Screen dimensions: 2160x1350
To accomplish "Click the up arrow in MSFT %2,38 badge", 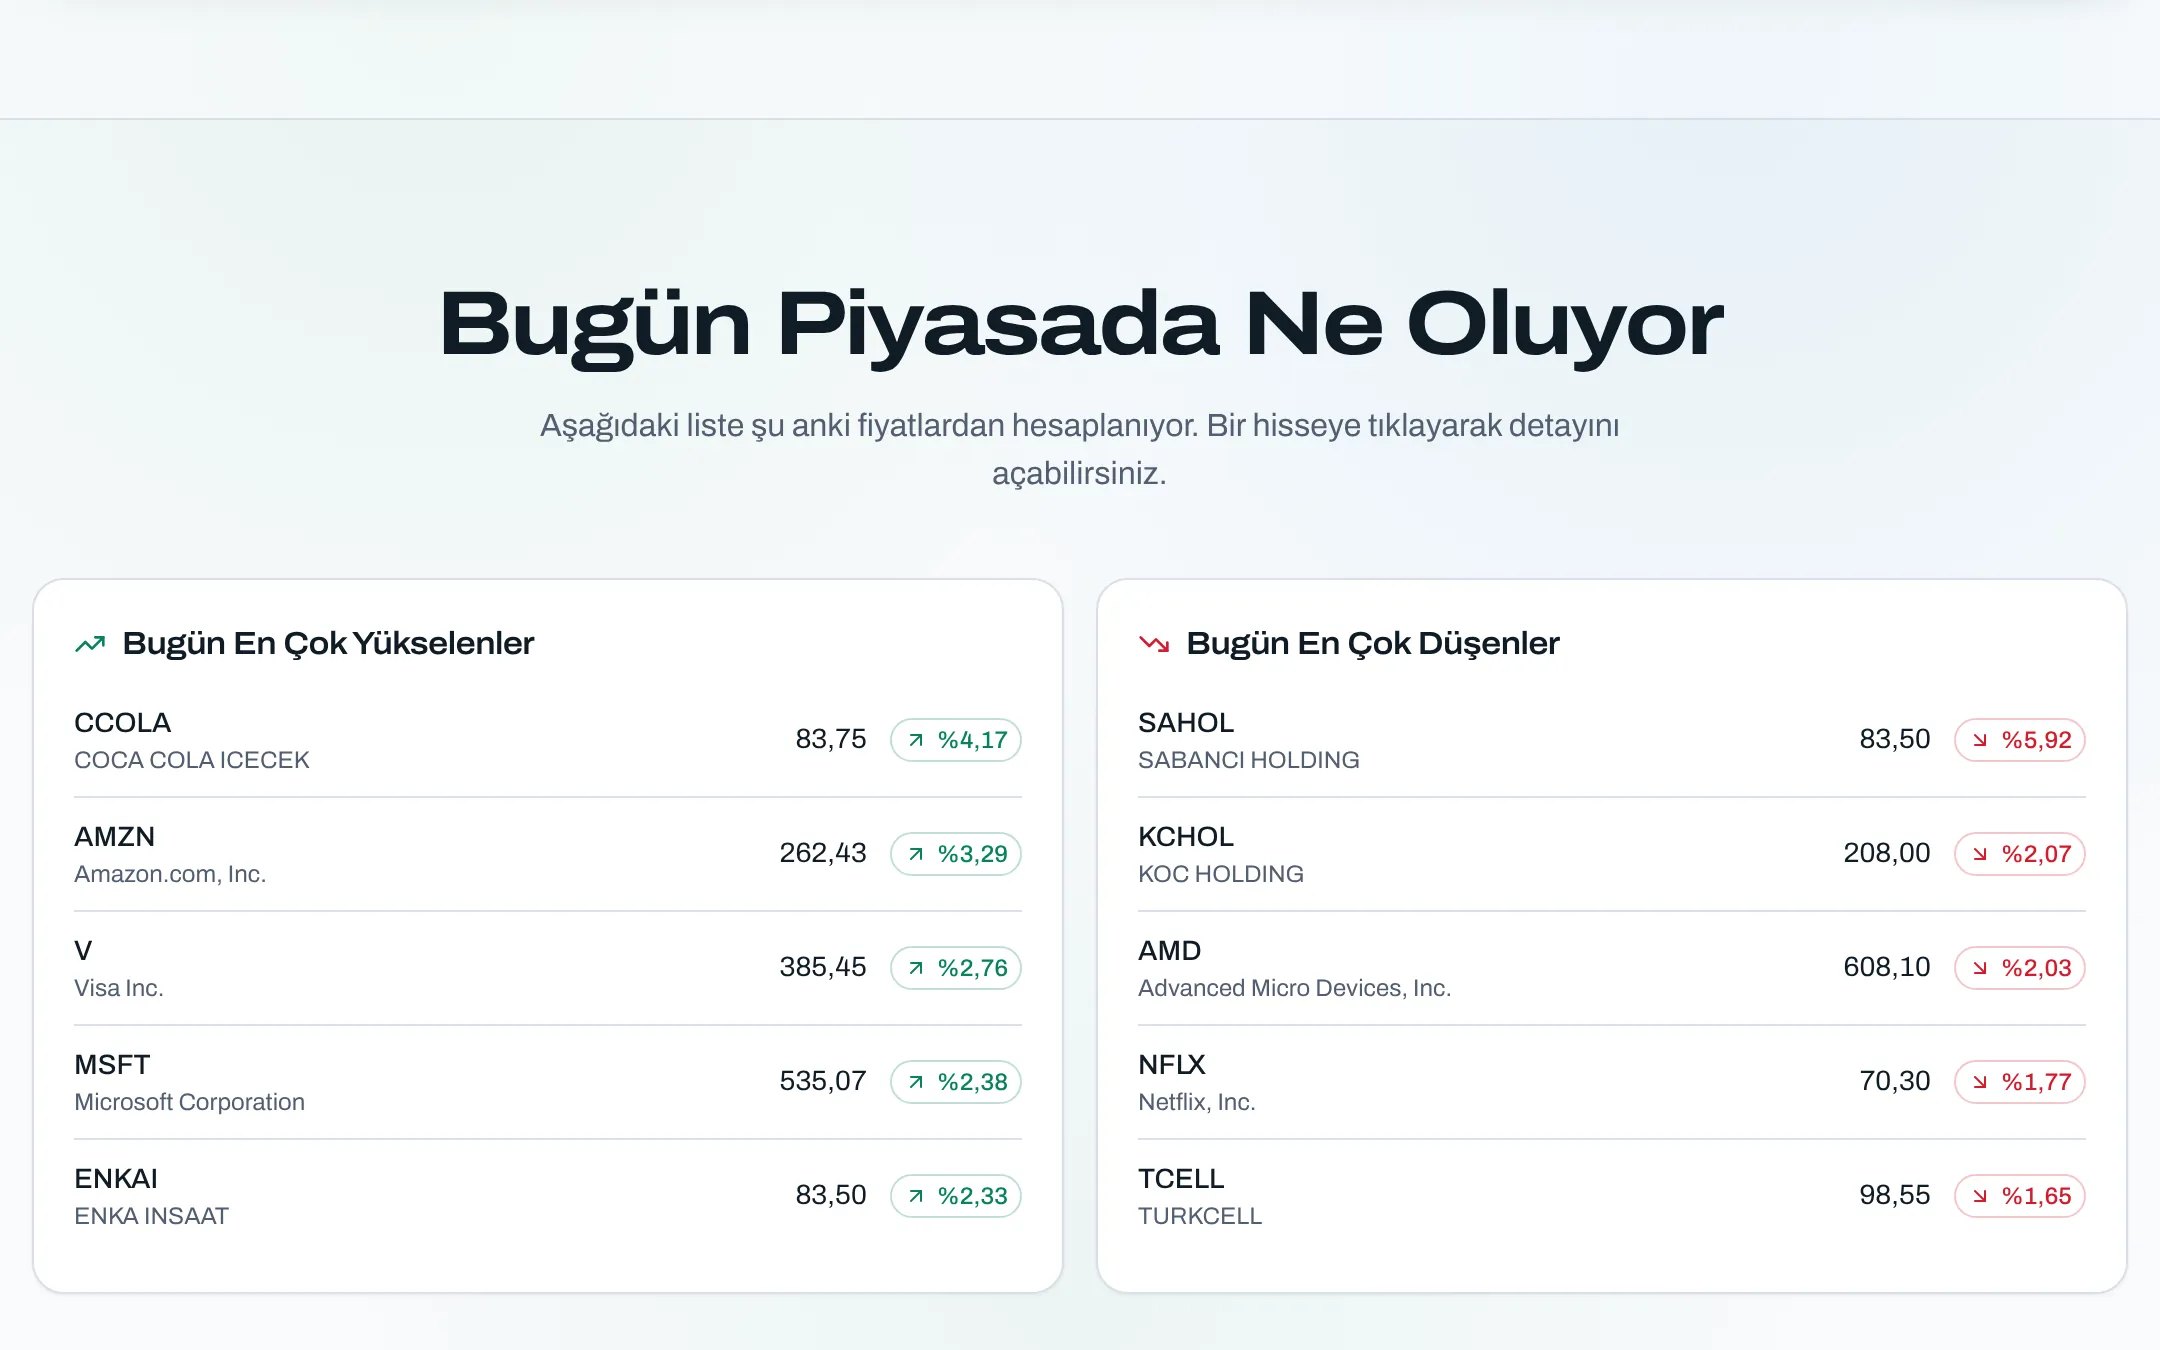I will click(x=916, y=1082).
